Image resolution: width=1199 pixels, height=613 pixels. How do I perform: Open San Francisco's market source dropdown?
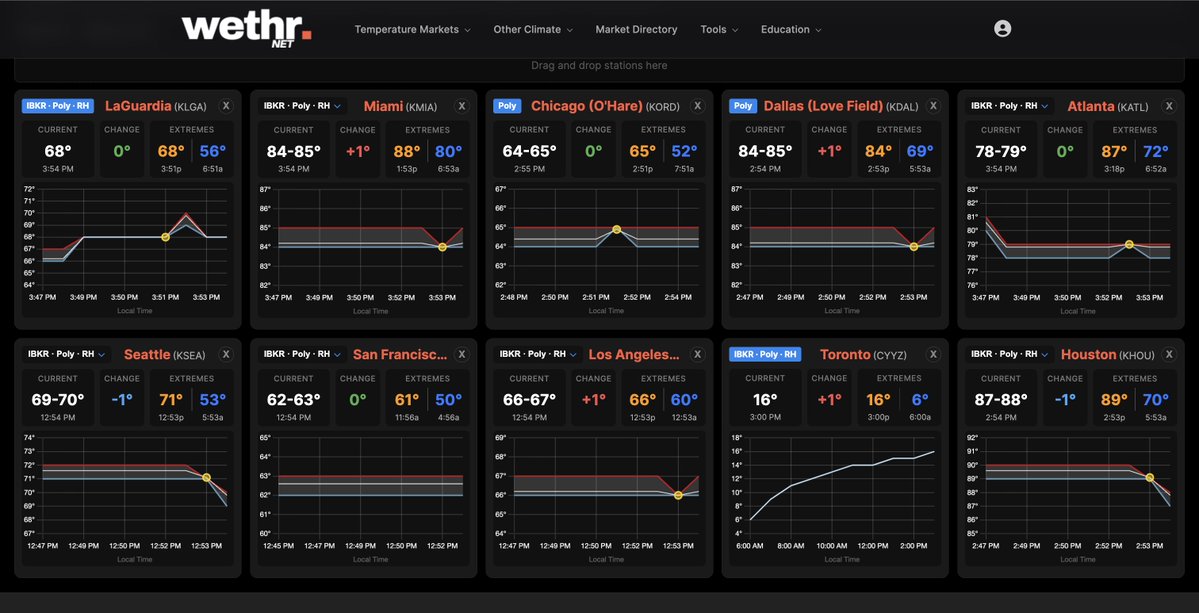tap(302, 354)
